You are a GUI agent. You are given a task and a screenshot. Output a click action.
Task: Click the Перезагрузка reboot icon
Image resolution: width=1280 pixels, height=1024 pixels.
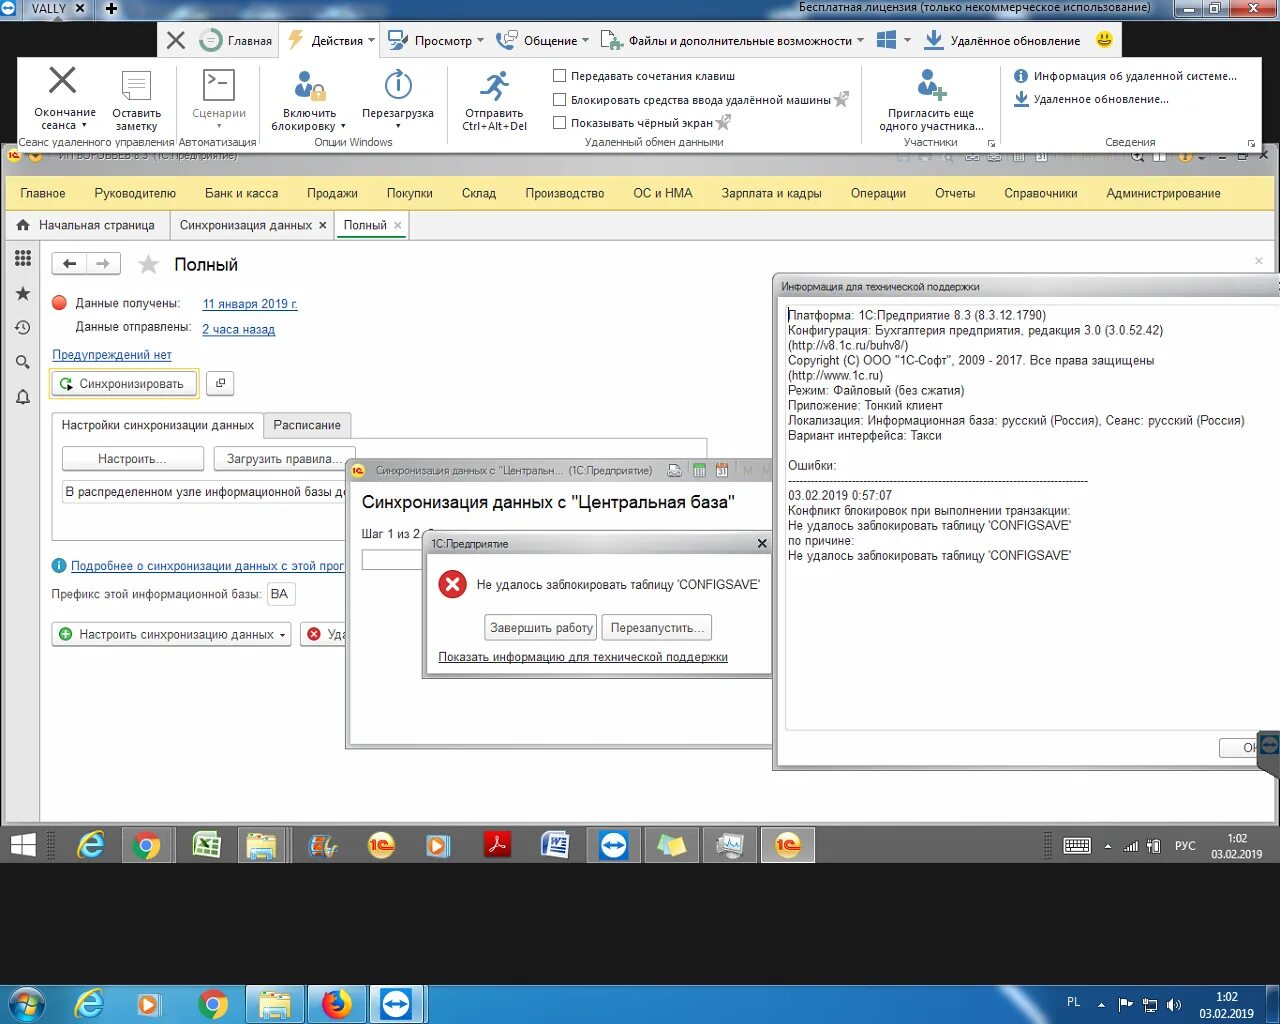(398, 85)
